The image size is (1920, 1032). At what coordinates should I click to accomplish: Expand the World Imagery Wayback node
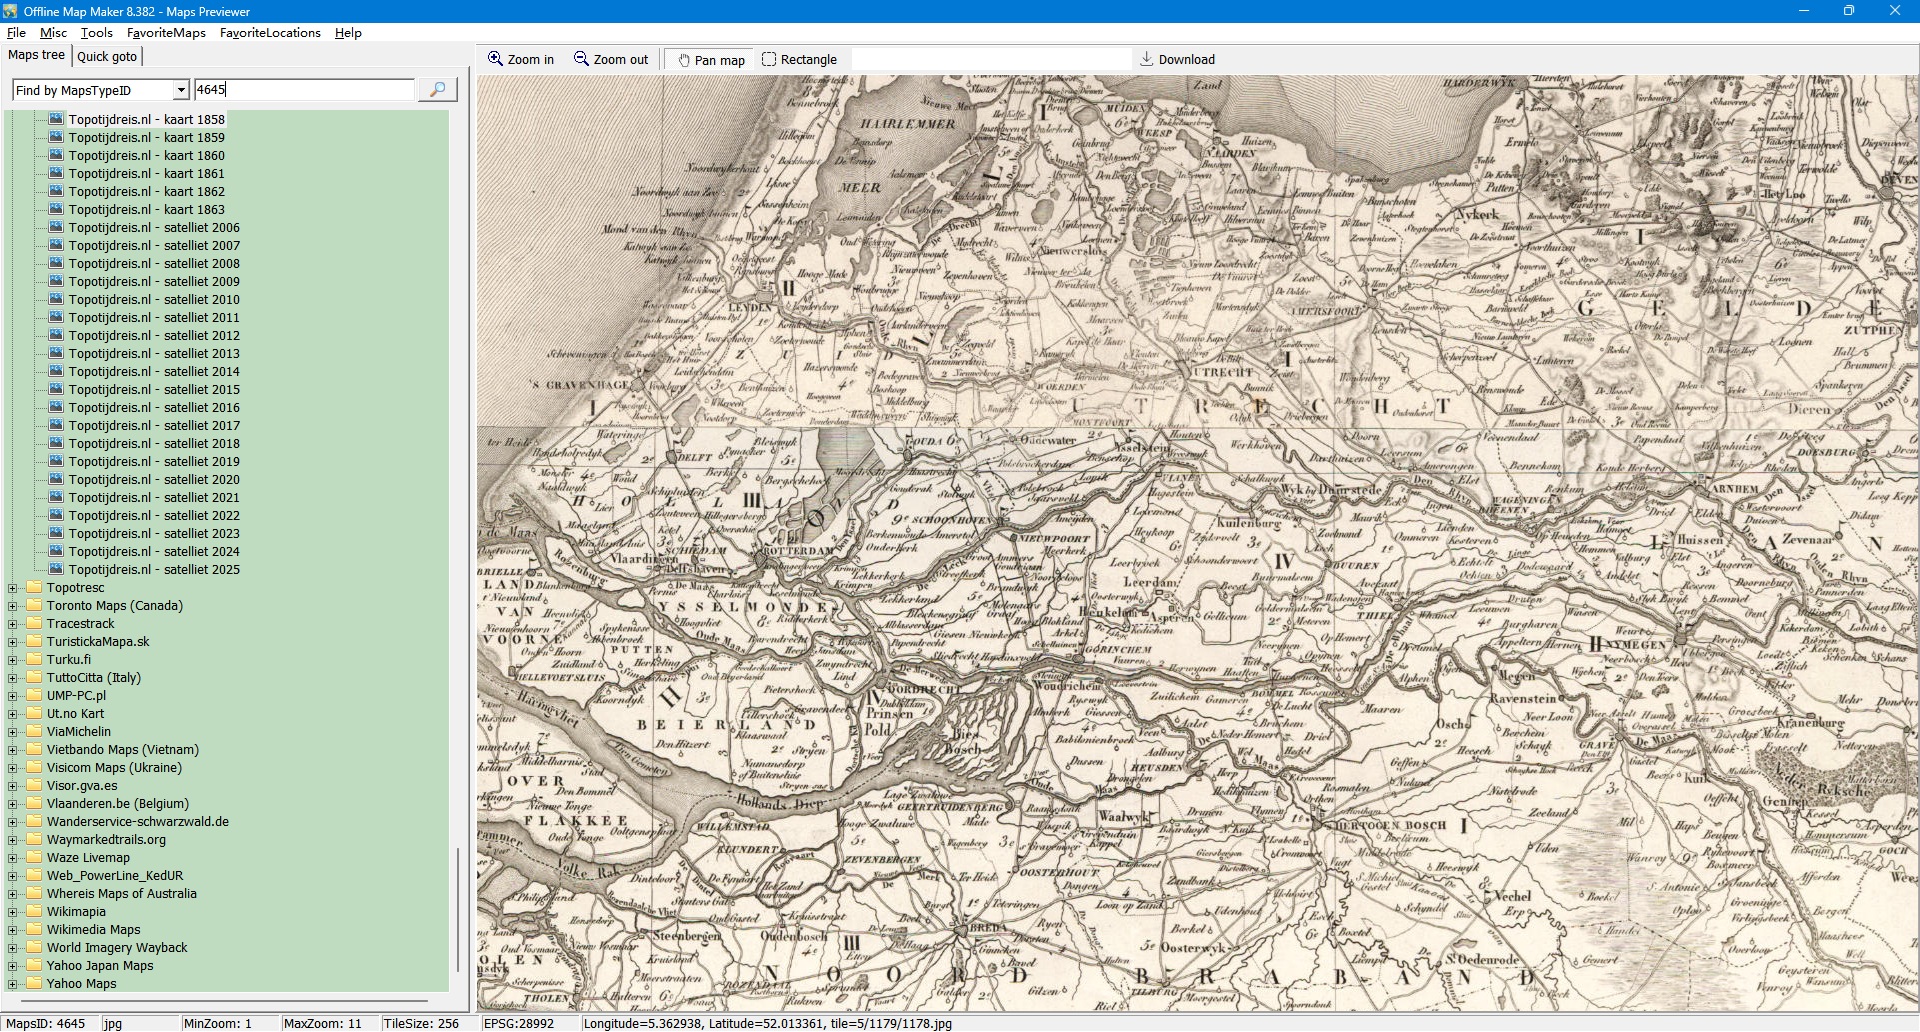[13, 948]
